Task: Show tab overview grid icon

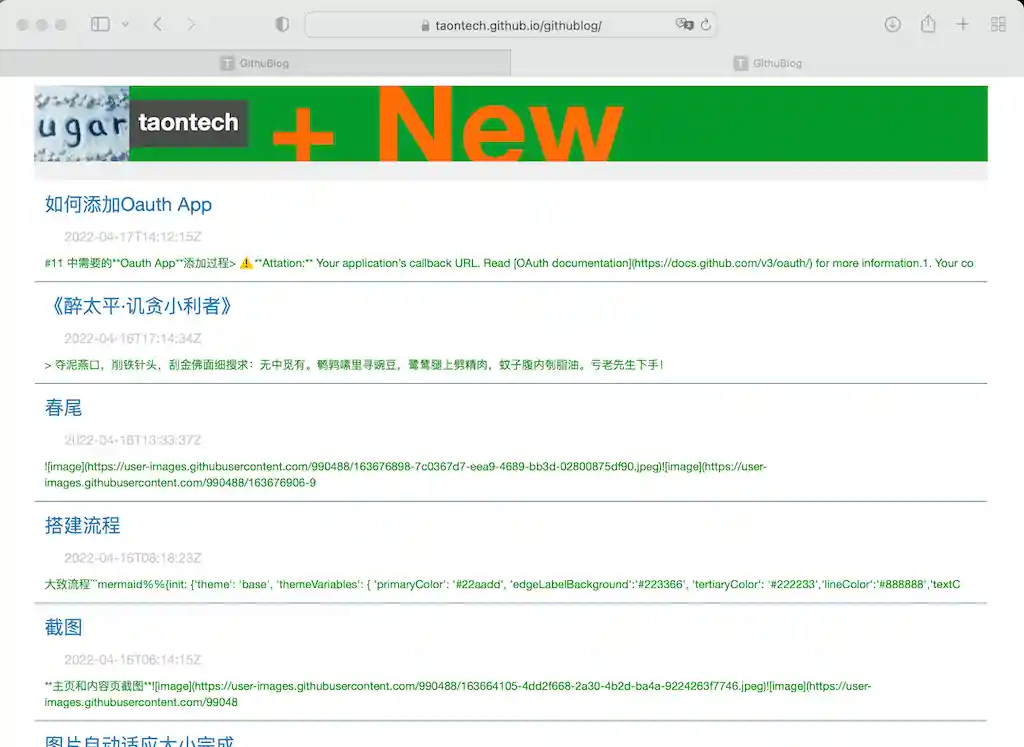Action: pyautogui.click(x=998, y=25)
